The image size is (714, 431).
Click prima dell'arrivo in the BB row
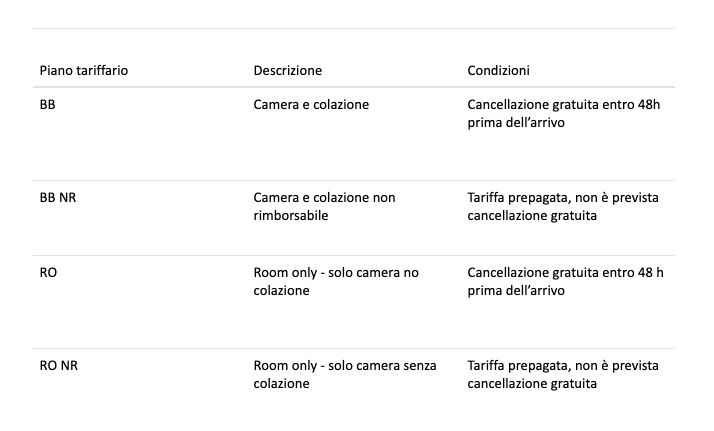[x=516, y=123]
